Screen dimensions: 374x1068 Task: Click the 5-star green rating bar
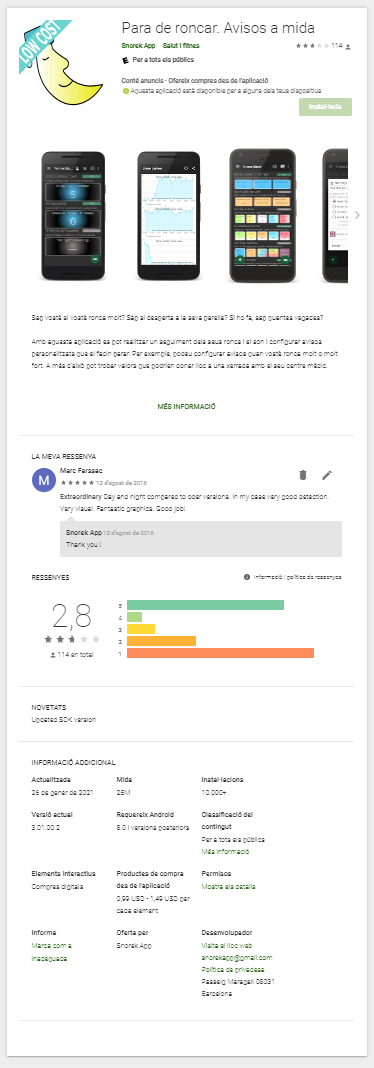click(x=206, y=605)
